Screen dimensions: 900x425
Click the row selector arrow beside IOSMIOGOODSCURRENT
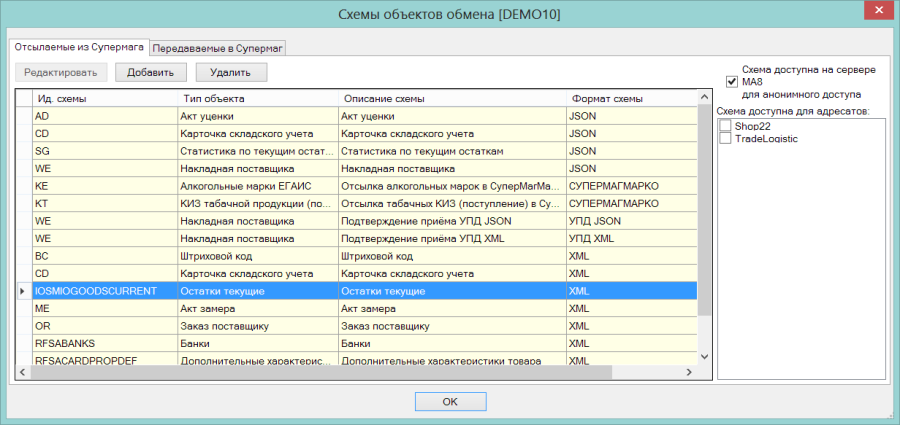point(22,291)
